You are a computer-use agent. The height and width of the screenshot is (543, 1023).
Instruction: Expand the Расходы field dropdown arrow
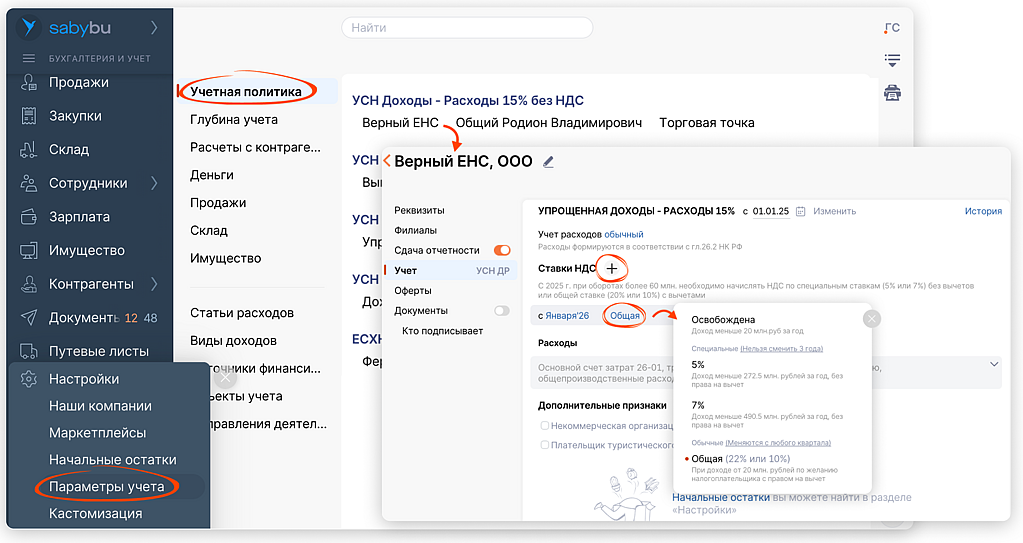[994, 365]
